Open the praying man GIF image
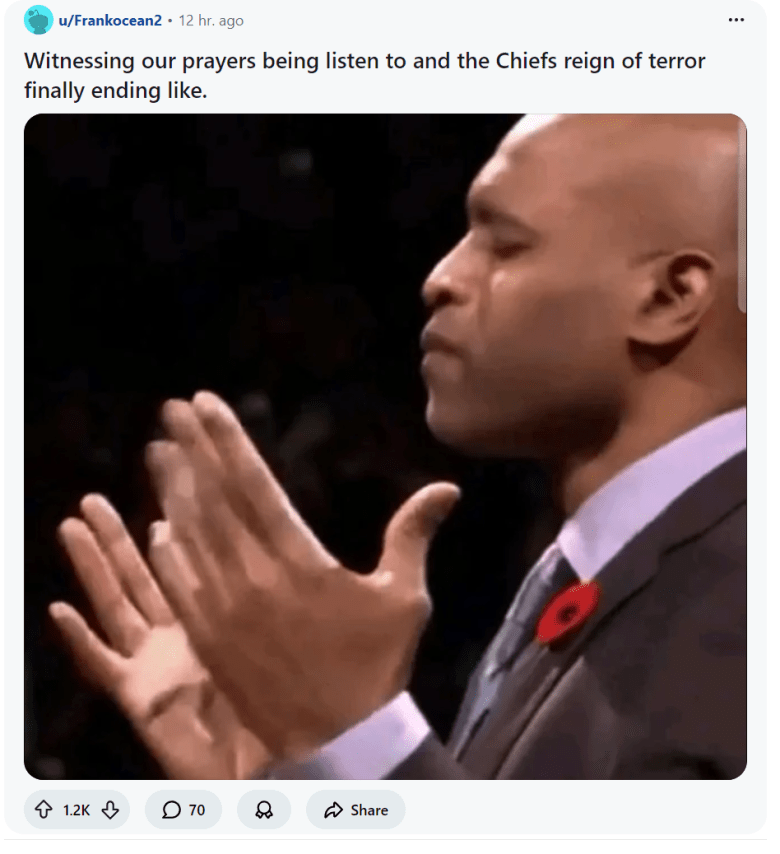 coord(385,446)
